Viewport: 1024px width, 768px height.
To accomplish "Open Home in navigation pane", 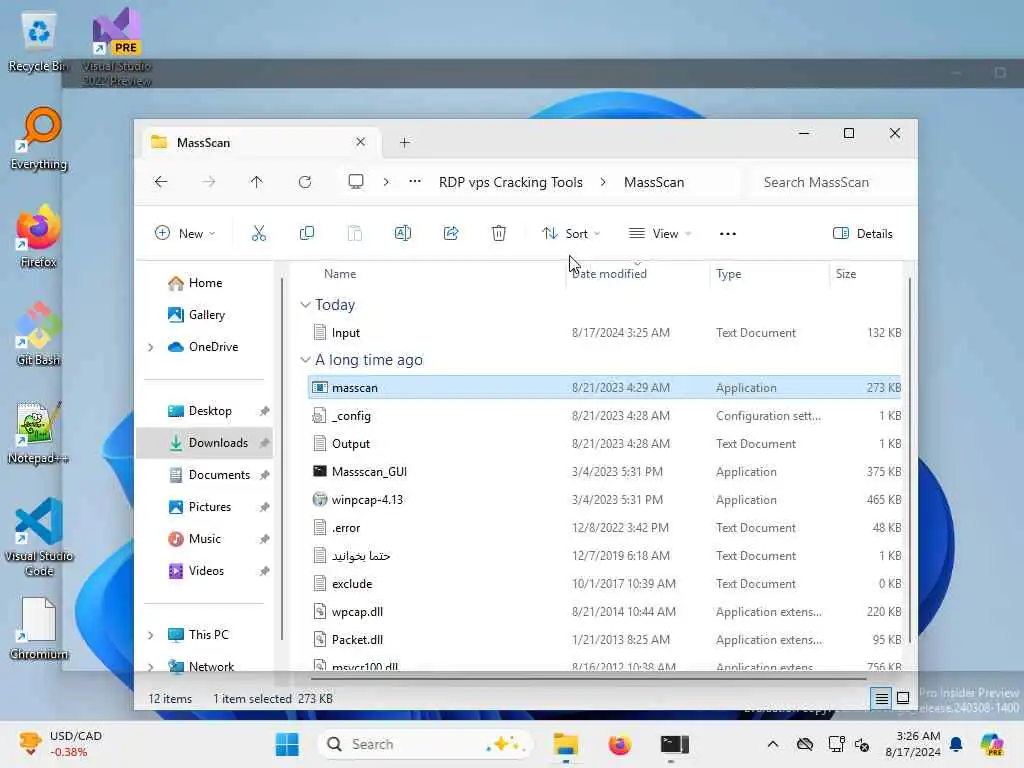I will click(x=206, y=283).
